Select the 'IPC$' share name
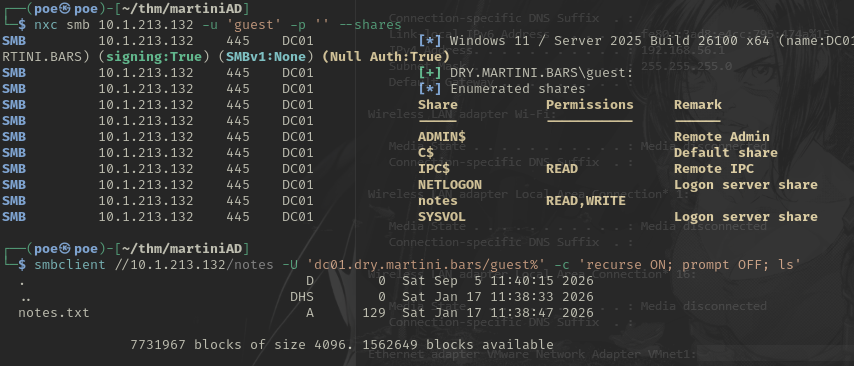Image resolution: width=854 pixels, height=366 pixels. point(434,168)
